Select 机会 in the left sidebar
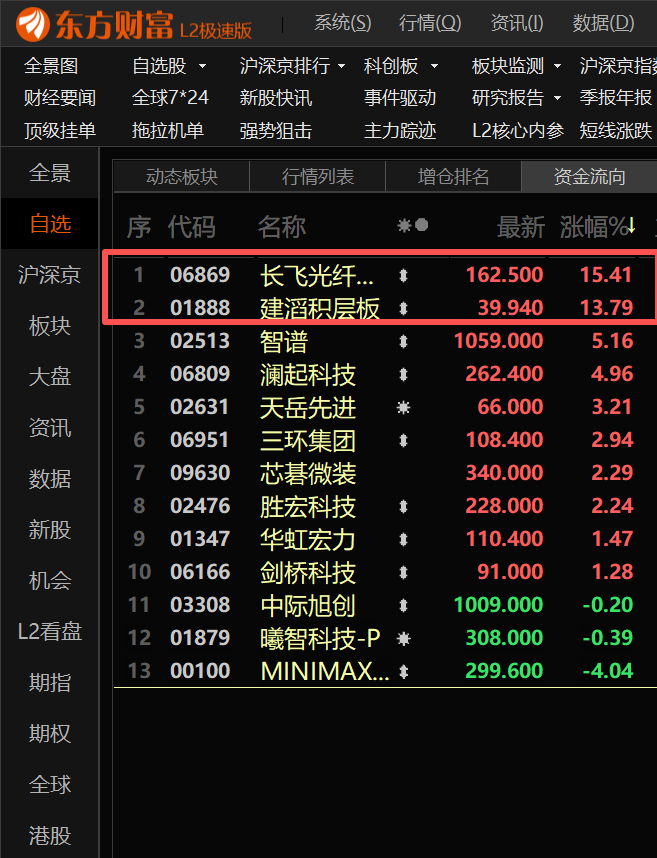Viewport: 657px width, 858px height. pos(50,581)
